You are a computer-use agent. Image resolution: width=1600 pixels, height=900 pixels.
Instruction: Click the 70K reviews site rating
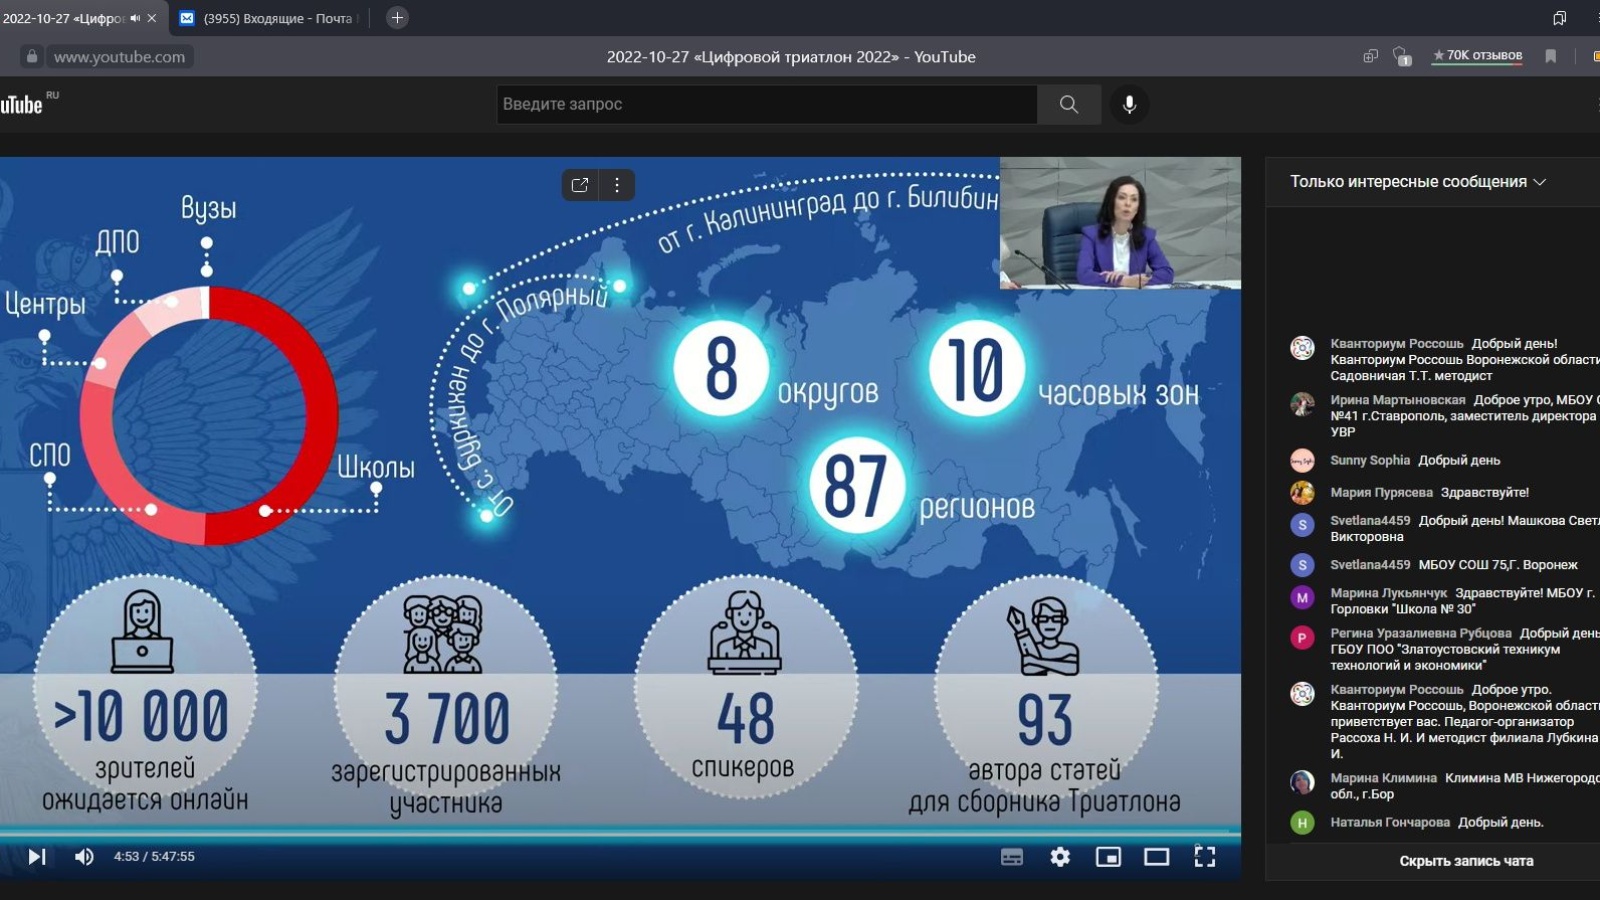pyautogui.click(x=1477, y=56)
